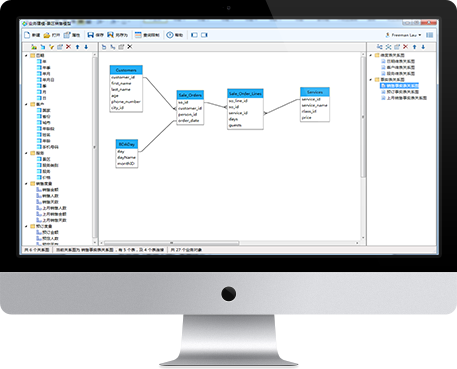This screenshot has height=369, width=457.
Task: Click the blue up arrow in left panel toolbar
Action: pos(77,47)
